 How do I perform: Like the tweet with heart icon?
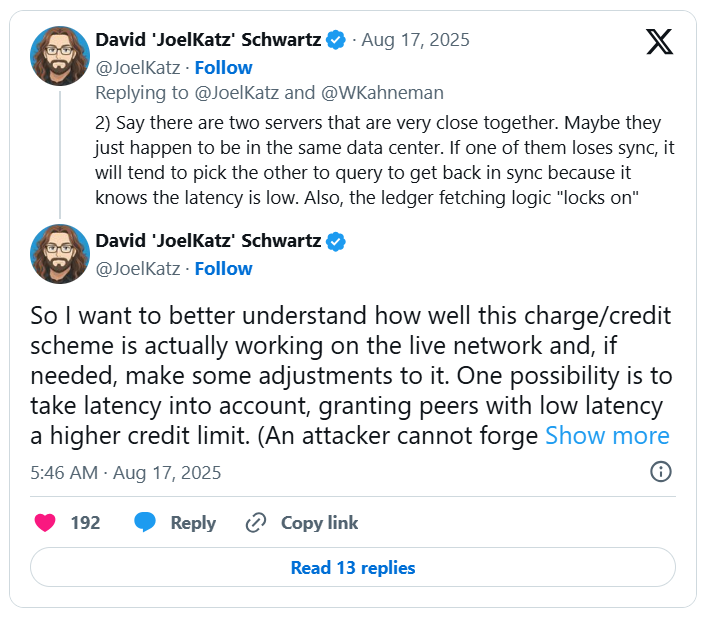tap(45, 522)
